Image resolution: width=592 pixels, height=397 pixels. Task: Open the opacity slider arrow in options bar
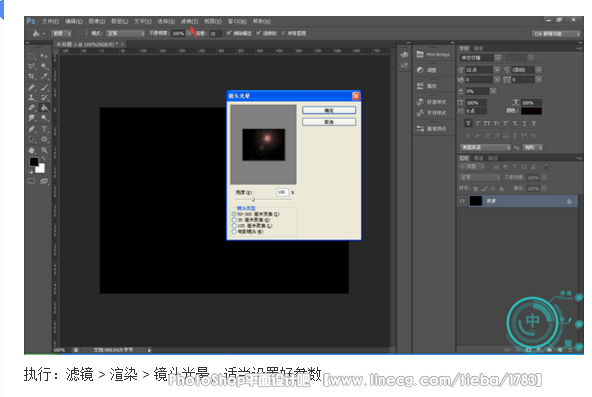189,33
